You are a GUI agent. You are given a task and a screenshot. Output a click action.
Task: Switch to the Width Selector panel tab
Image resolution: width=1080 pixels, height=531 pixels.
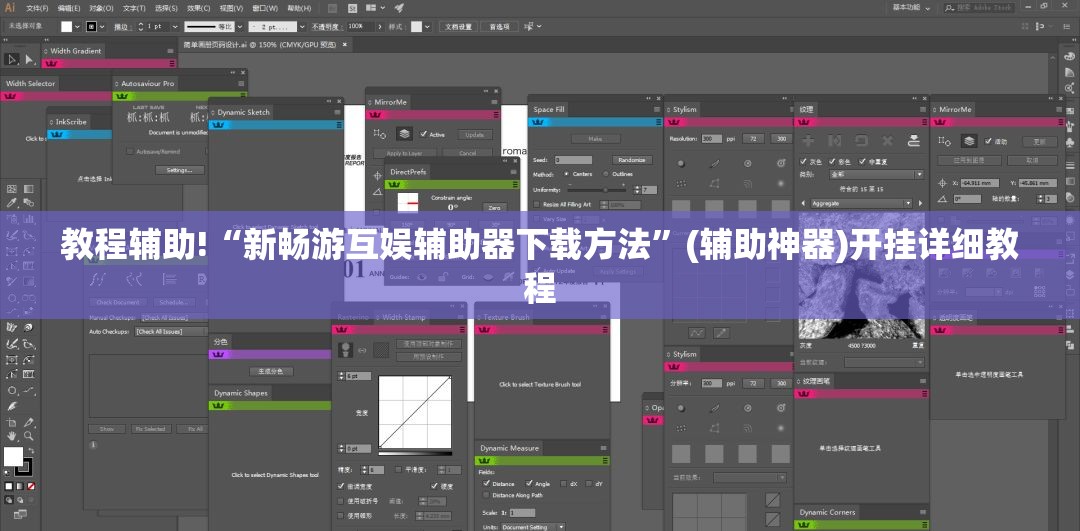30,83
